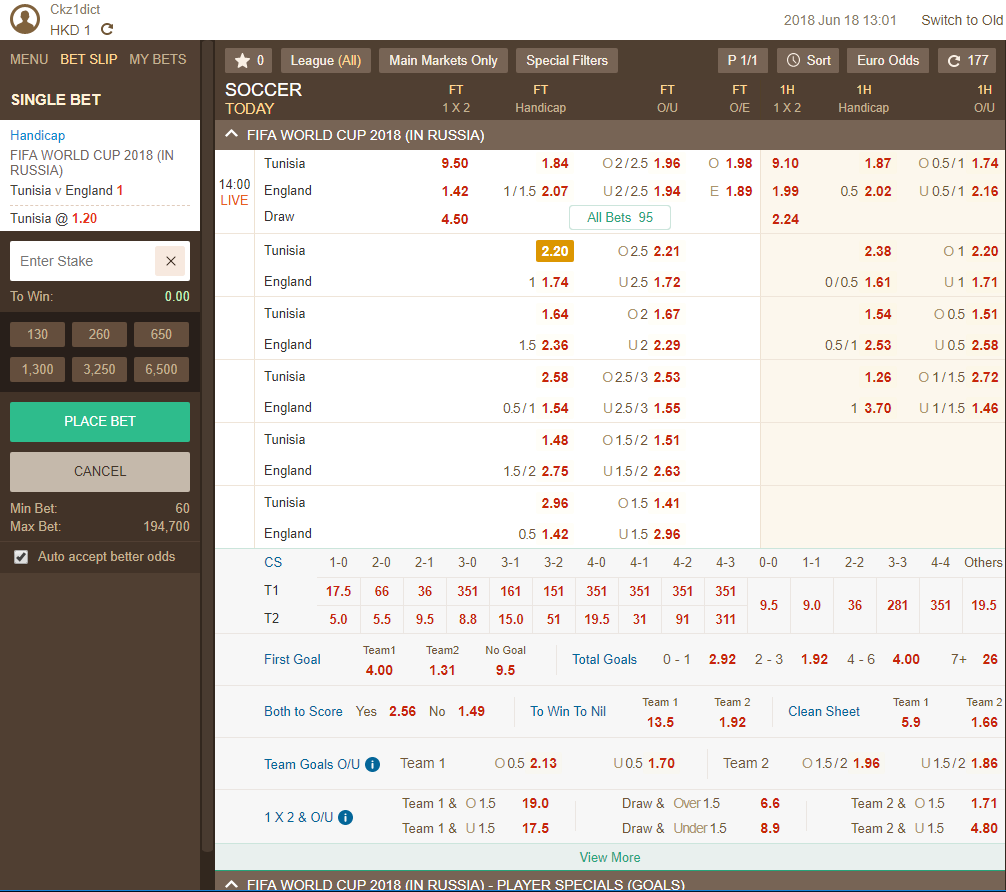The height and width of the screenshot is (892, 1006).
Task: Refresh the HKD balance with the reload icon
Action: coord(107,30)
